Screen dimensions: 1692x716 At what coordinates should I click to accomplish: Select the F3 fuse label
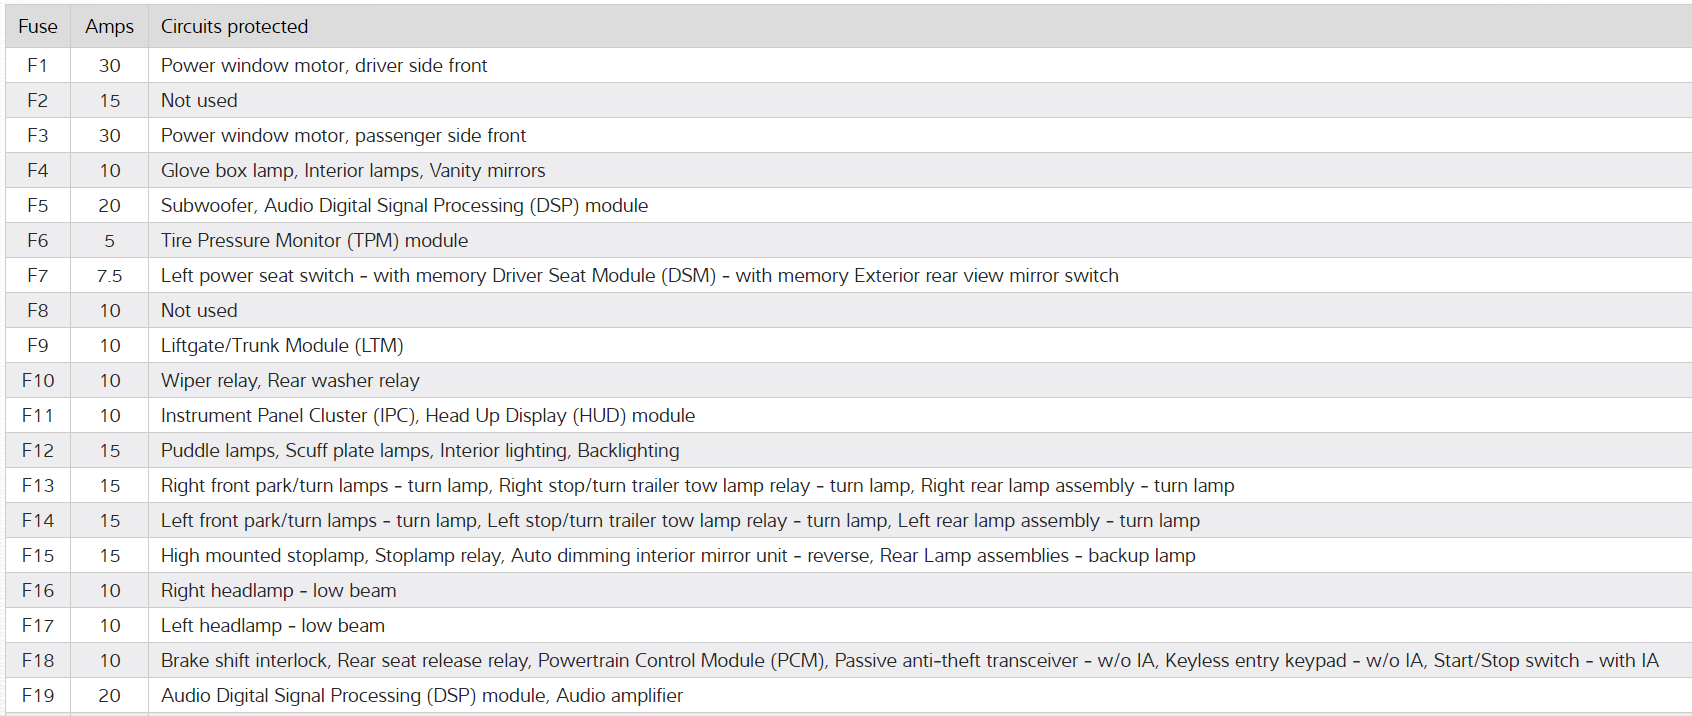coord(38,136)
